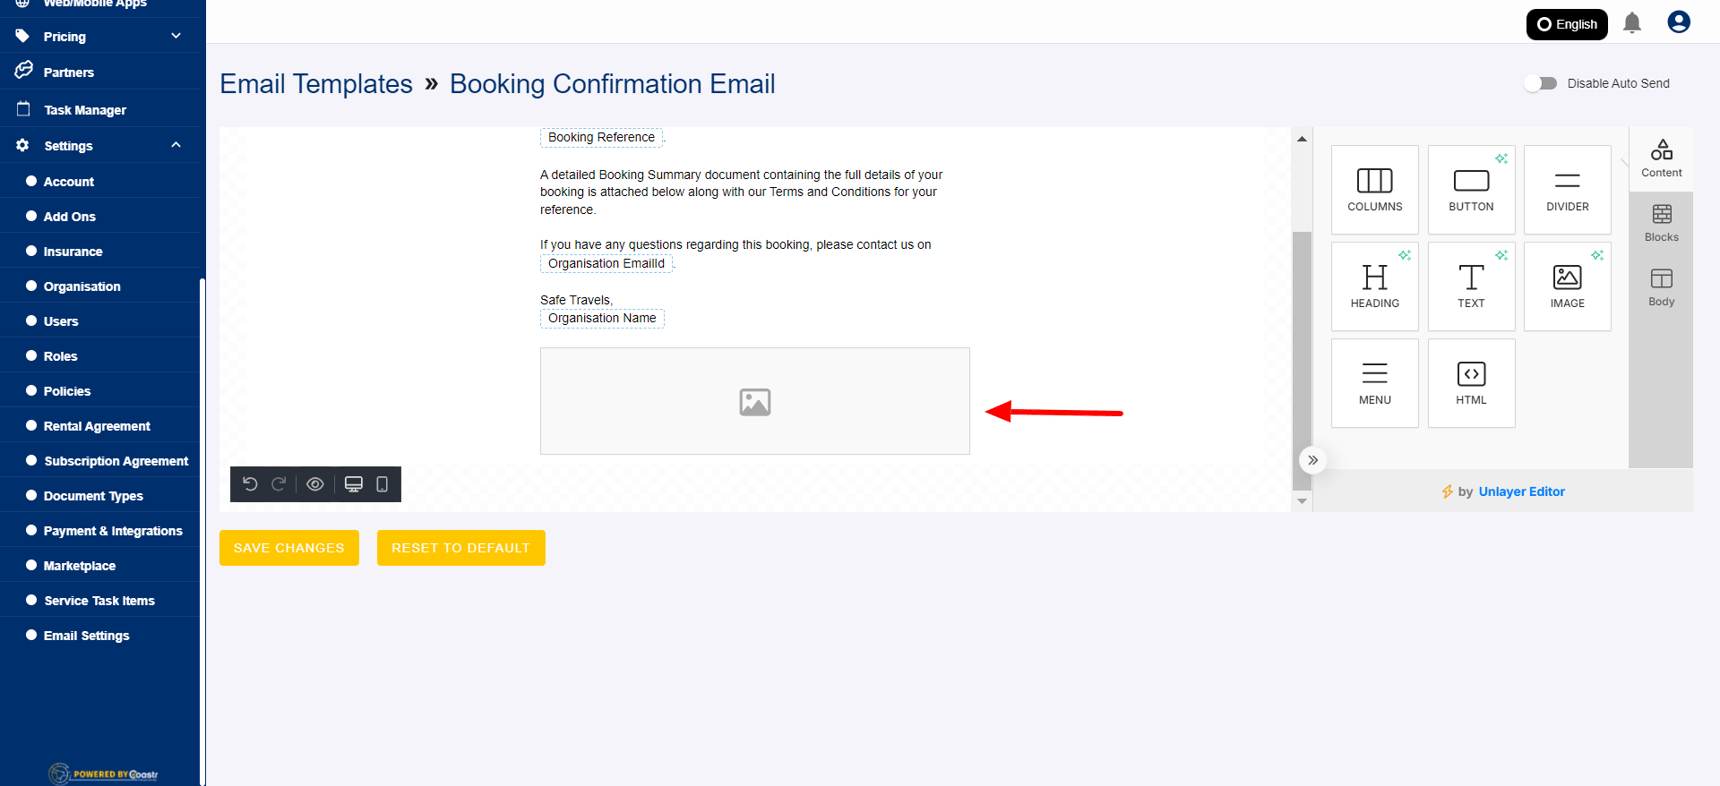Add a Divider block

click(x=1566, y=189)
